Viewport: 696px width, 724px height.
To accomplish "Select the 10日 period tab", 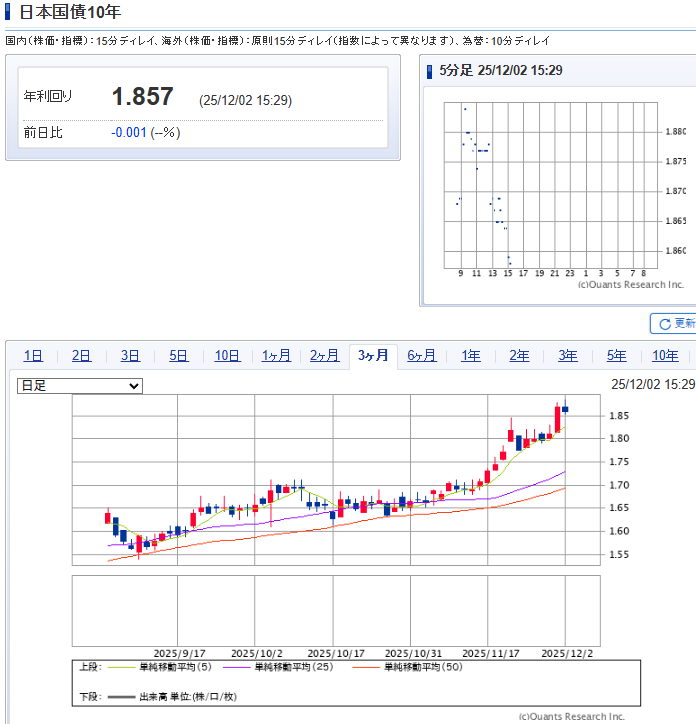I will tap(227, 355).
